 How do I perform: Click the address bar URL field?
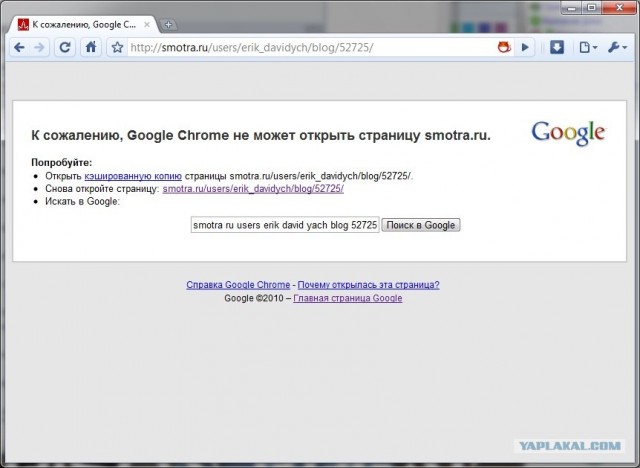click(x=310, y=48)
